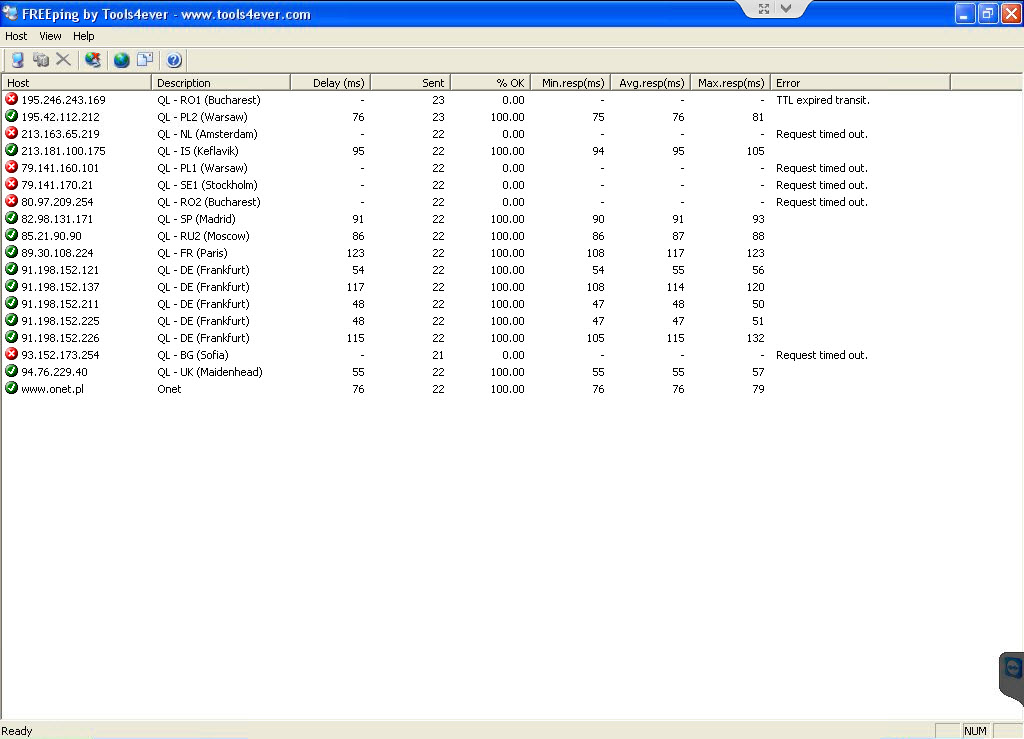The image size is (1024, 739).
Task: Click the % OK column header
Action: [x=490, y=83]
